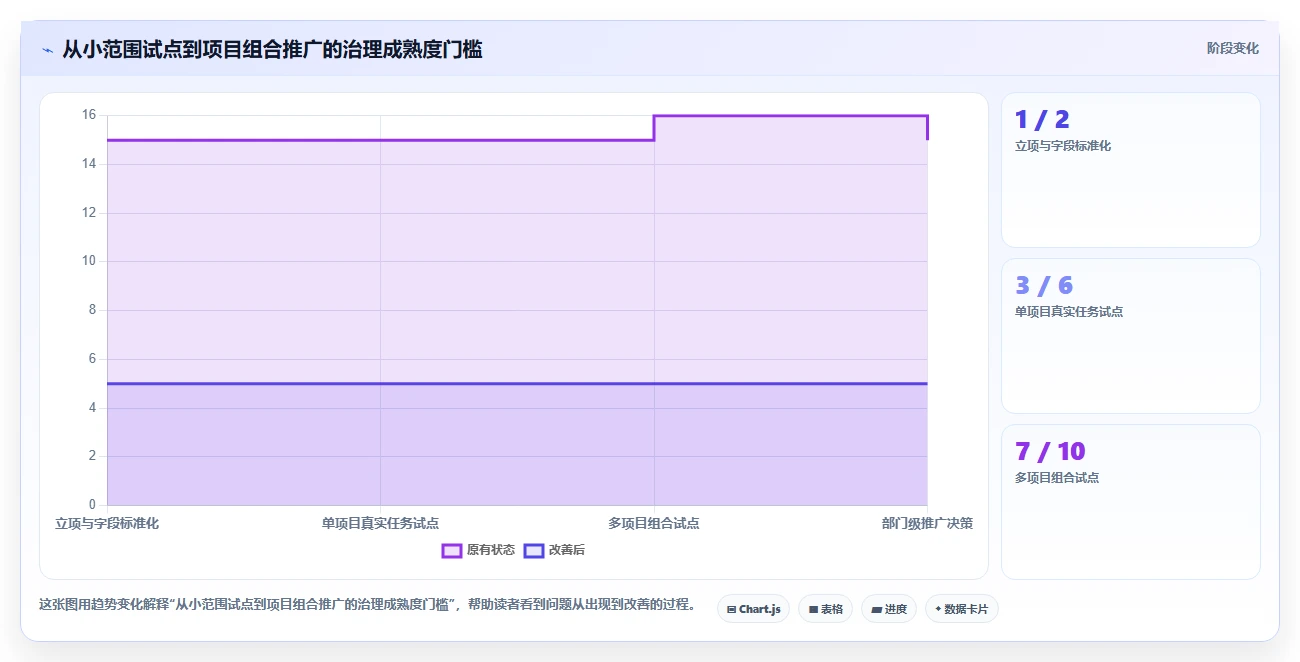Click the 原有状态 purple legend swatch

point(452,550)
